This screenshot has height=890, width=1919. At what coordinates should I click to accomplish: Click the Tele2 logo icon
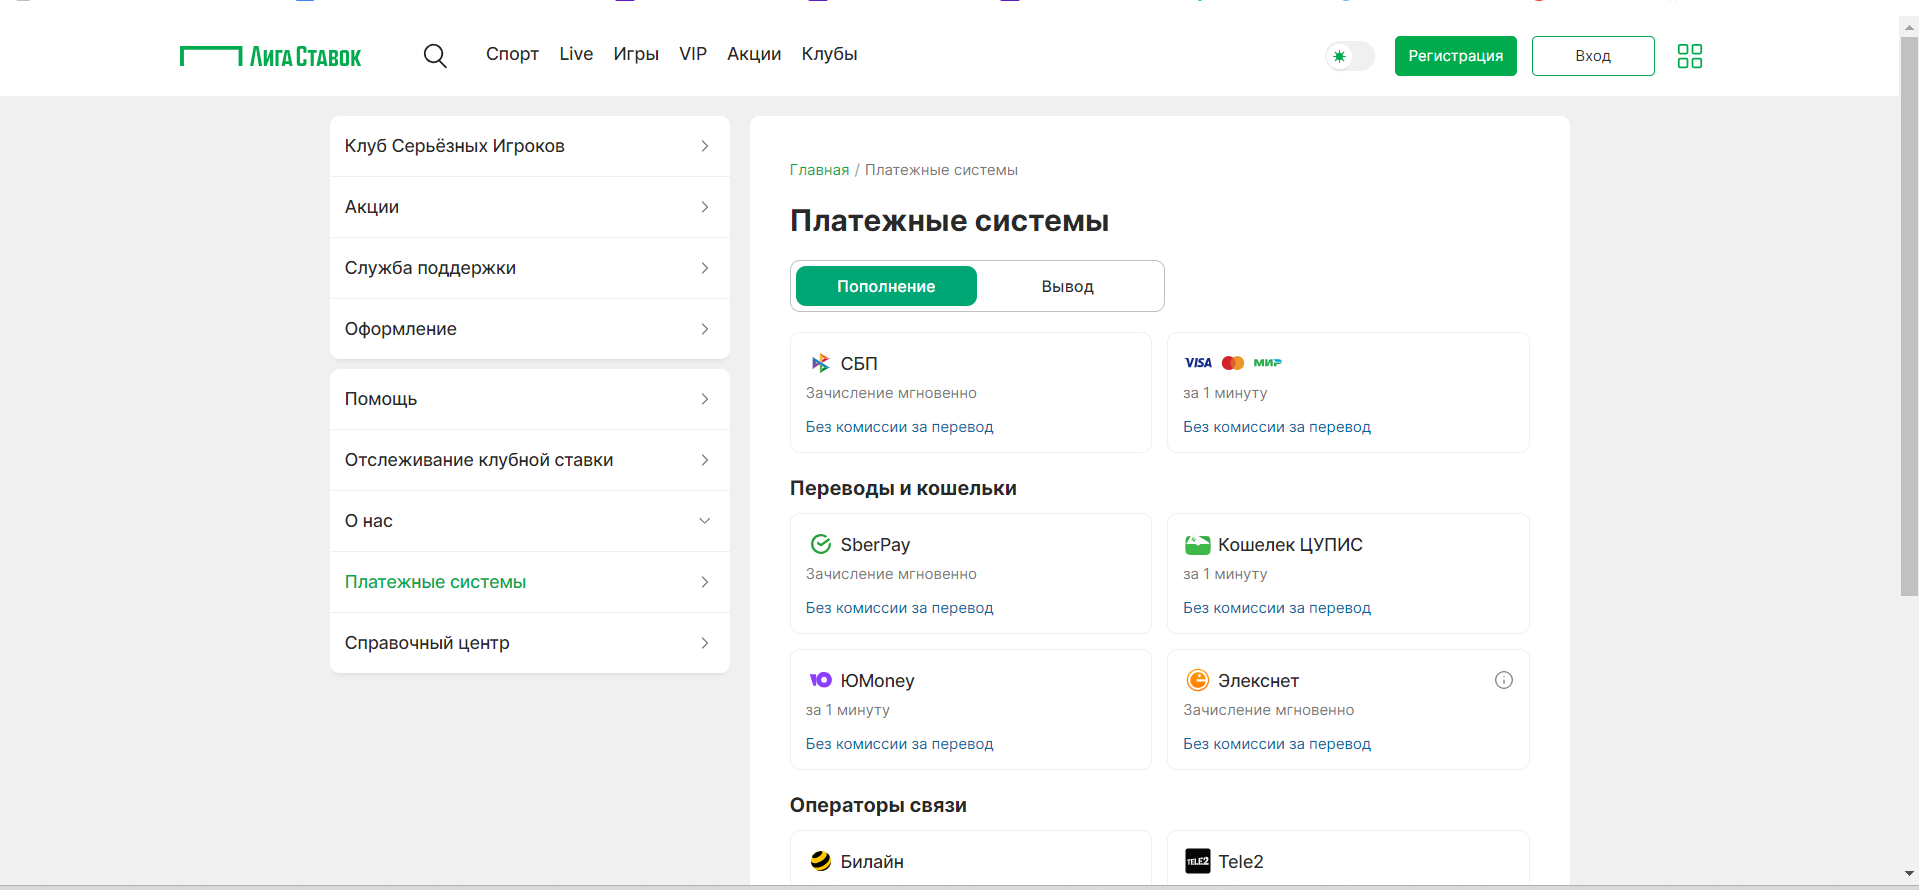coord(1198,861)
